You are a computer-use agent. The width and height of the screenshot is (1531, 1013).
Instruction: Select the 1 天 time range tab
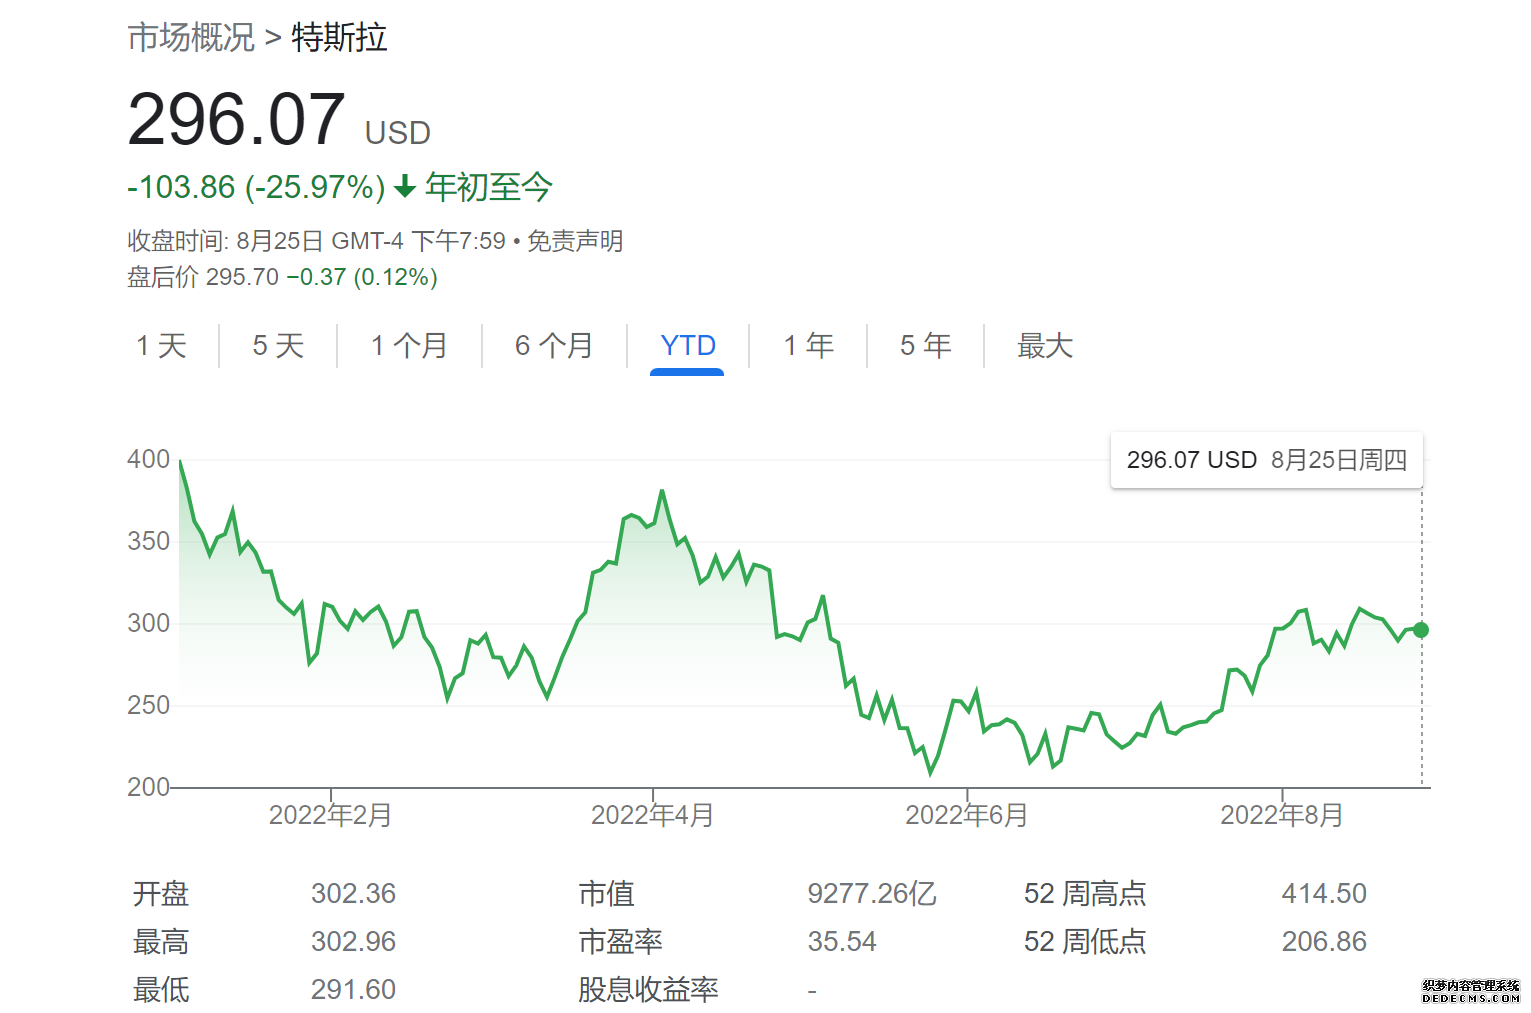(x=162, y=346)
